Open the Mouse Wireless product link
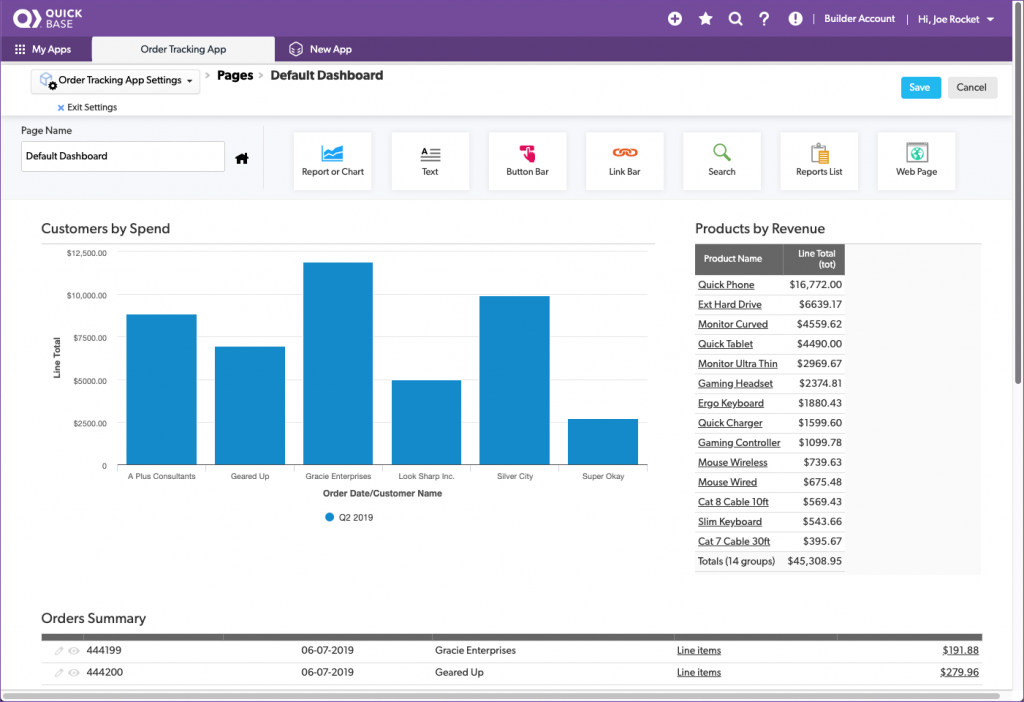Viewport: 1024px width, 702px height. point(732,462)
